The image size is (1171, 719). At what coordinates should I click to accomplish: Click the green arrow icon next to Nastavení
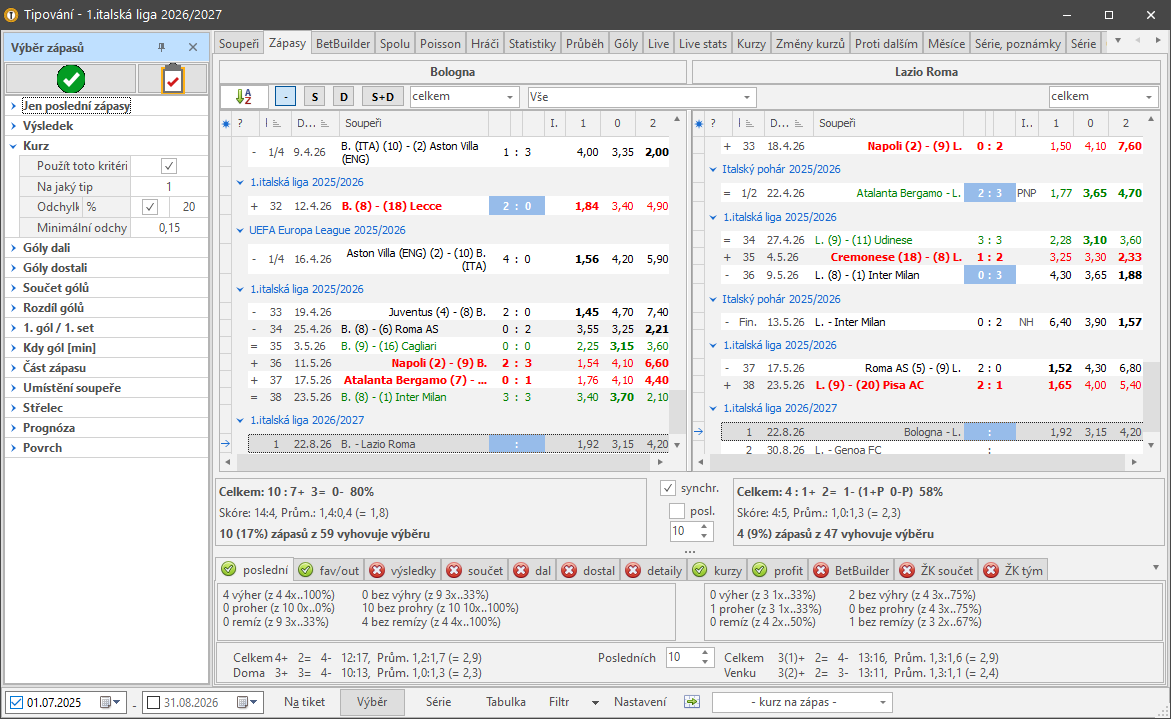point(692,702)
